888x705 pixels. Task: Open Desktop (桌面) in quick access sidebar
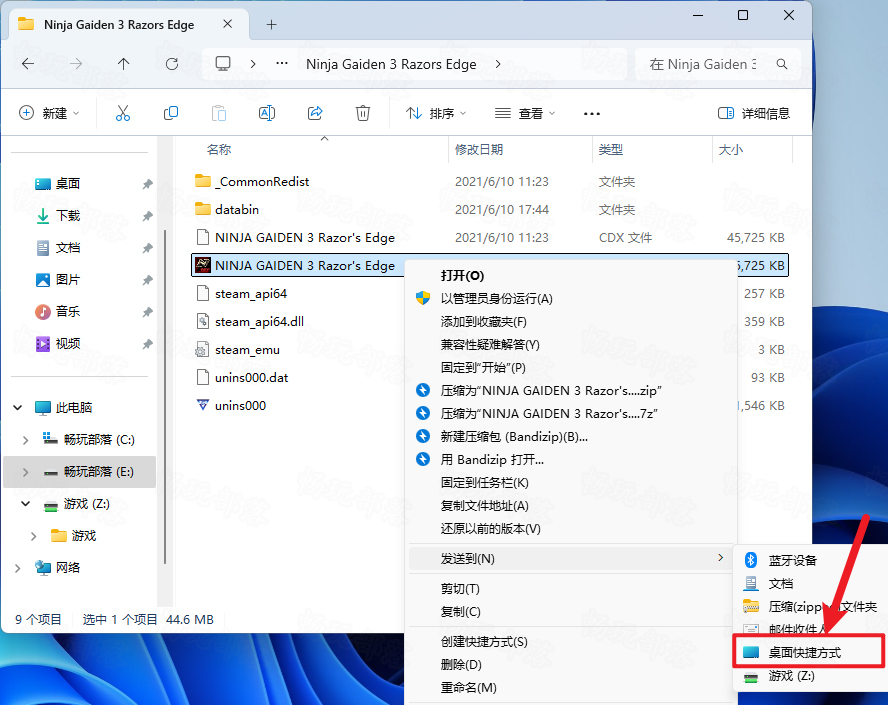pyautogui.click(x=67, y=183)
